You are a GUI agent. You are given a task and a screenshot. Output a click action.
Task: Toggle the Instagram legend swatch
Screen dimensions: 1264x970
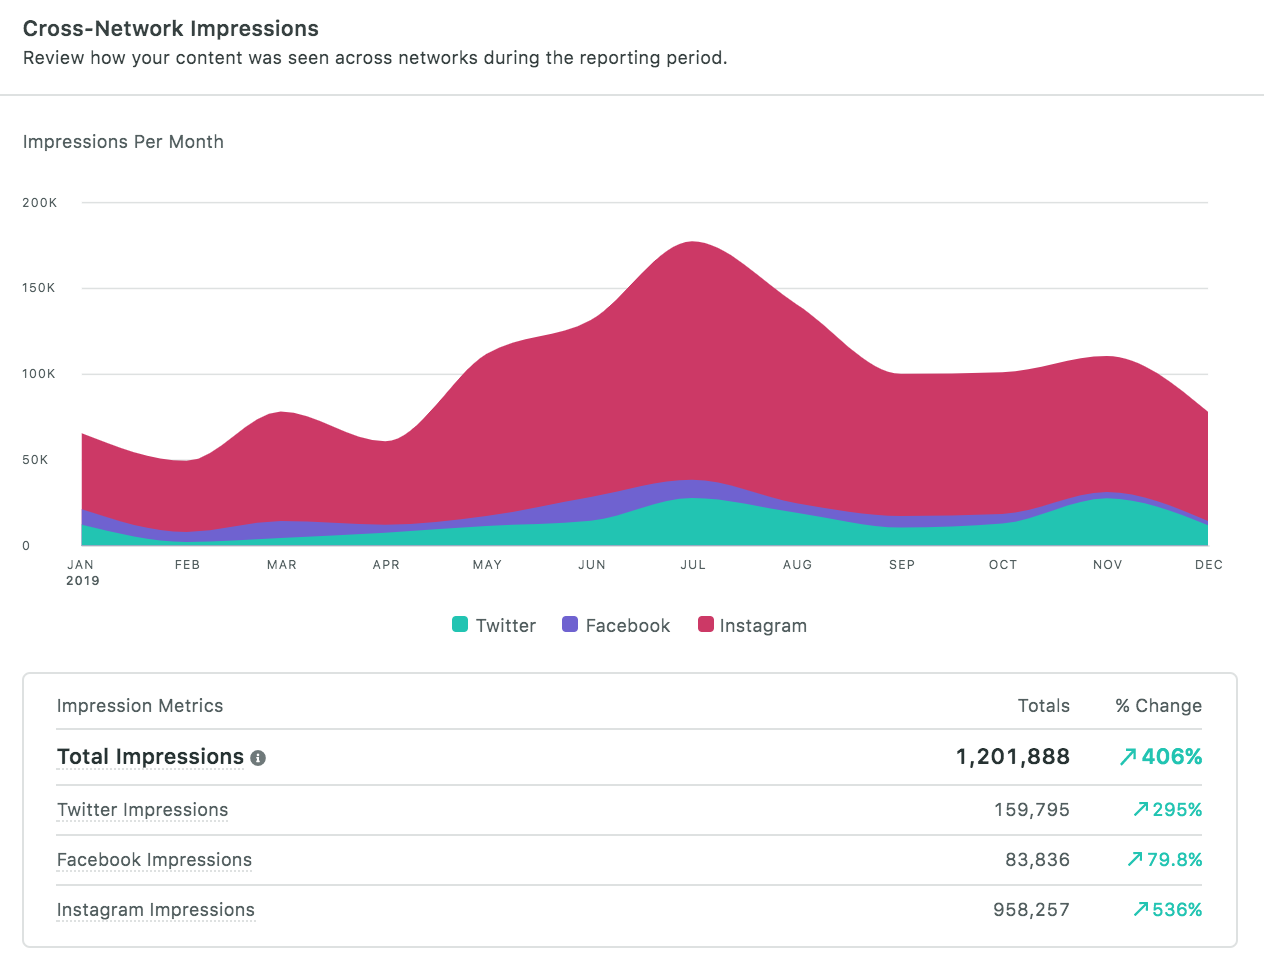pos(706,624)
